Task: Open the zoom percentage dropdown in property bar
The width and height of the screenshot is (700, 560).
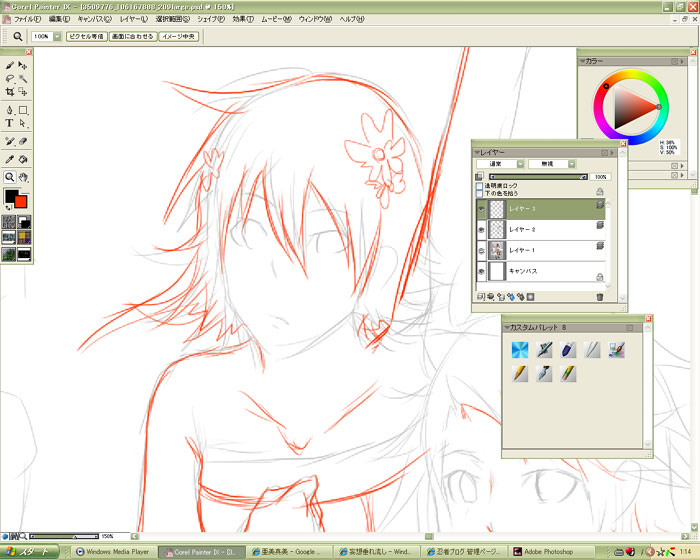Action: (x=58, y=36)
